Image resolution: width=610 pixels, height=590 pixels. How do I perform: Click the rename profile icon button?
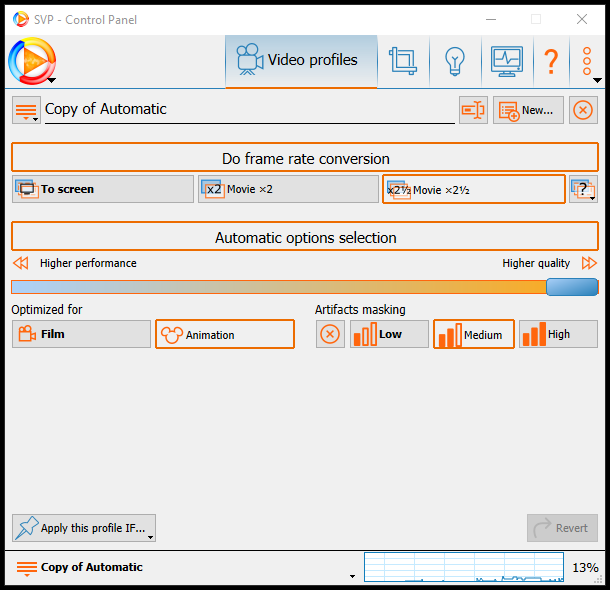tap(473, 110)
